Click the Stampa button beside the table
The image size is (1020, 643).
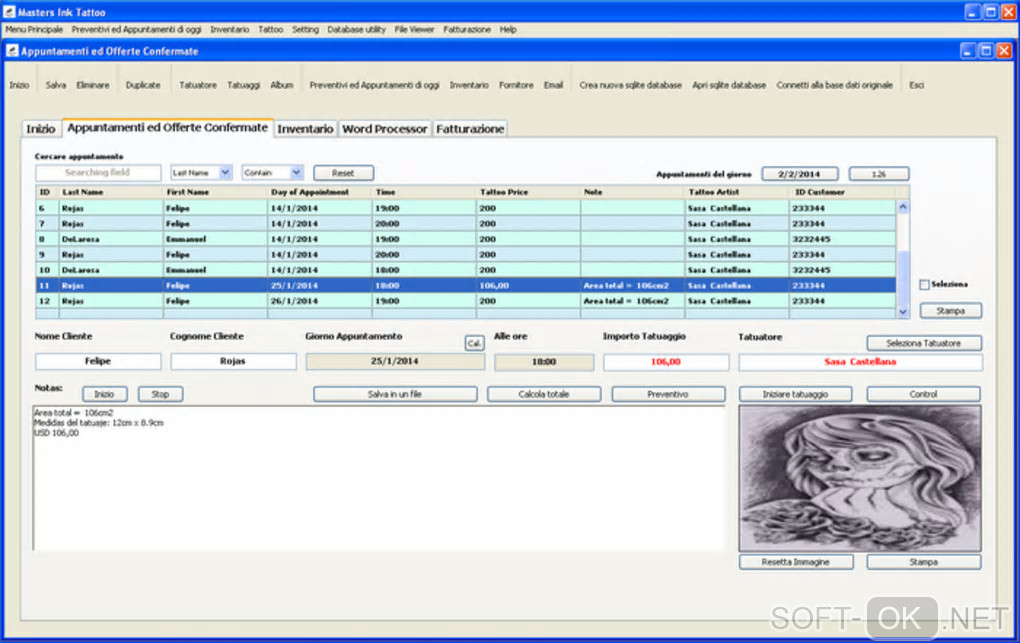pos(950,311)
